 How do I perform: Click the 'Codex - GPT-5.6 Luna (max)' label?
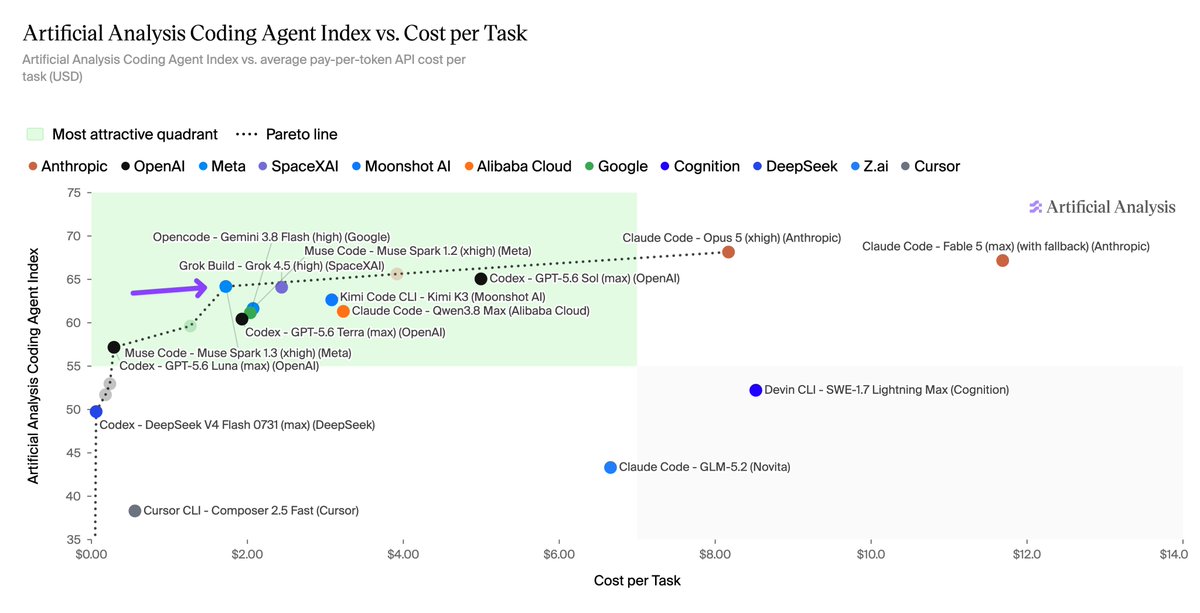219,367
